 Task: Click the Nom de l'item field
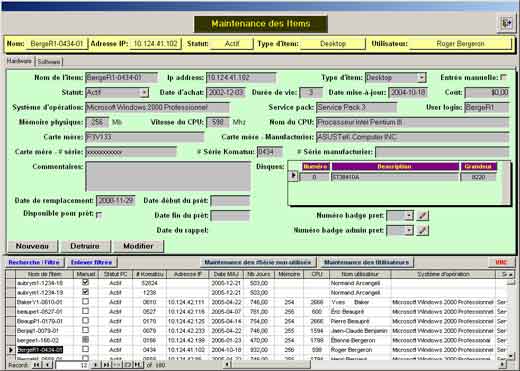[121, 78]
